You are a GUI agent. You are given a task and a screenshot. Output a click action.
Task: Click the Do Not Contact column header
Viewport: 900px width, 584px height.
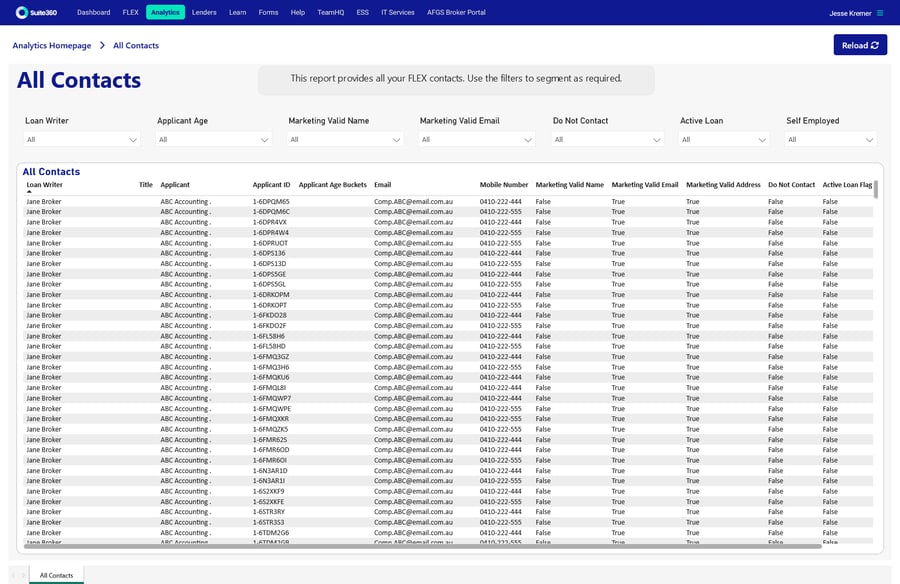click(x=792, y=184)
